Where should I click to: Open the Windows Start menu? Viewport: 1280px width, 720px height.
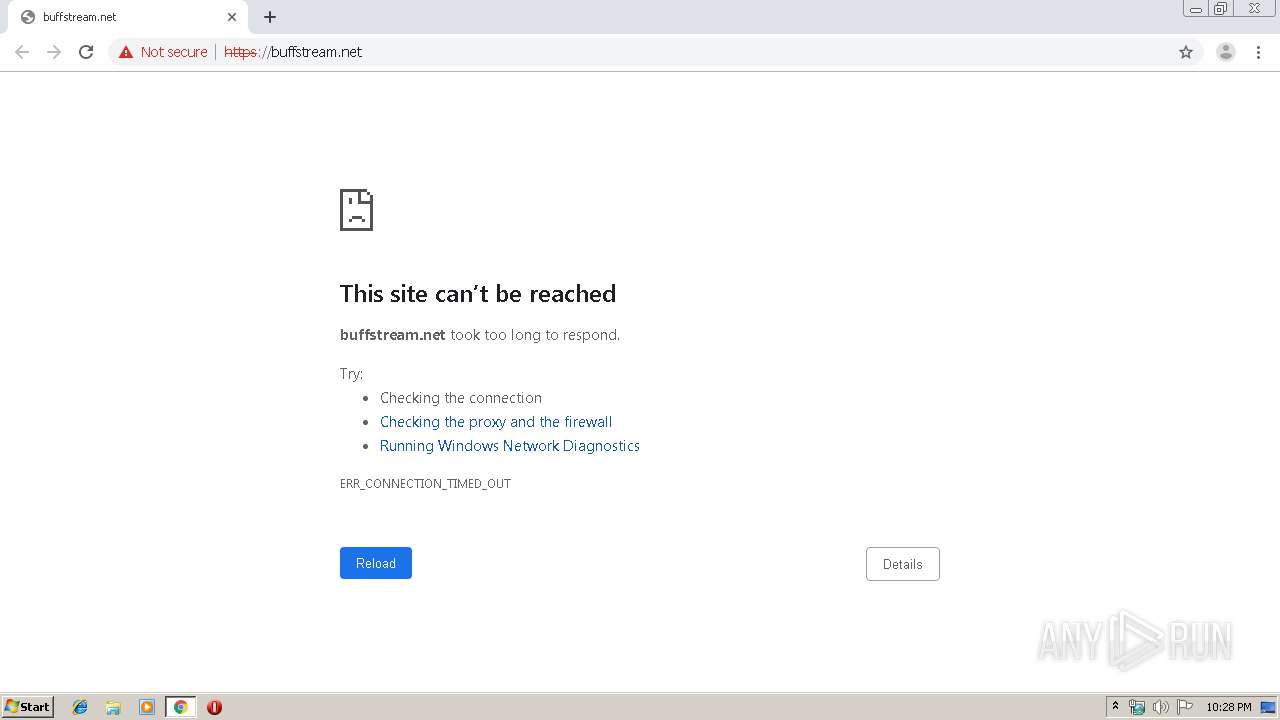(x=28, y=707)
